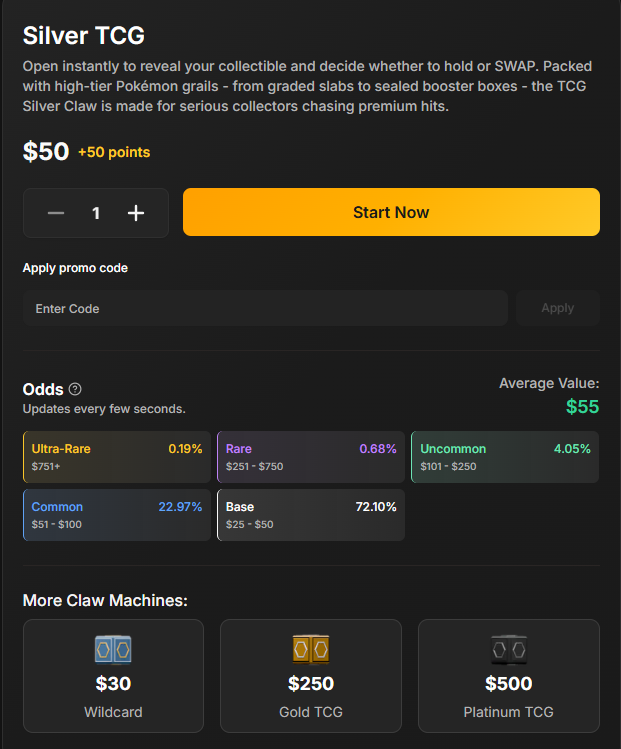Open the $30 Wildcard claw machine card
The height and width of the screenshot is (749, 621).
point(113,676)
